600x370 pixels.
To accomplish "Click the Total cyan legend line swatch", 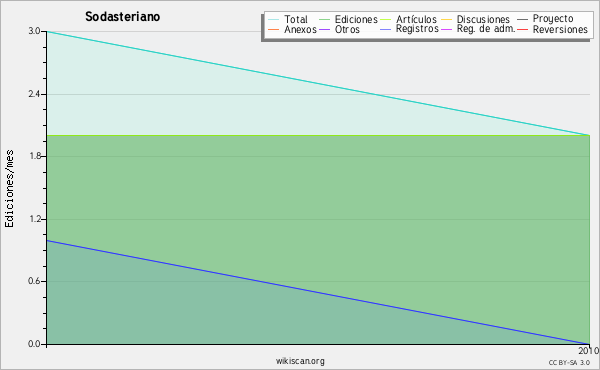I will click(274, 20).
